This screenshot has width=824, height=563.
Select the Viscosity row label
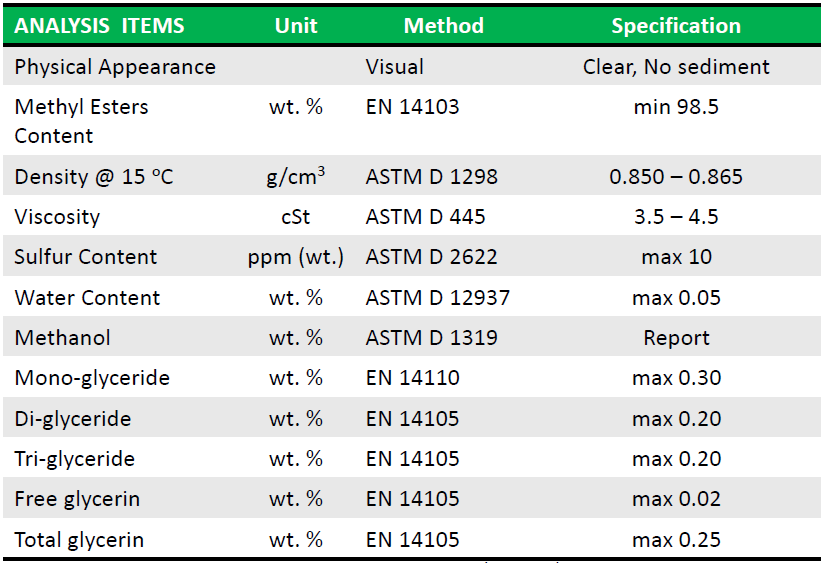coord(57,217)
